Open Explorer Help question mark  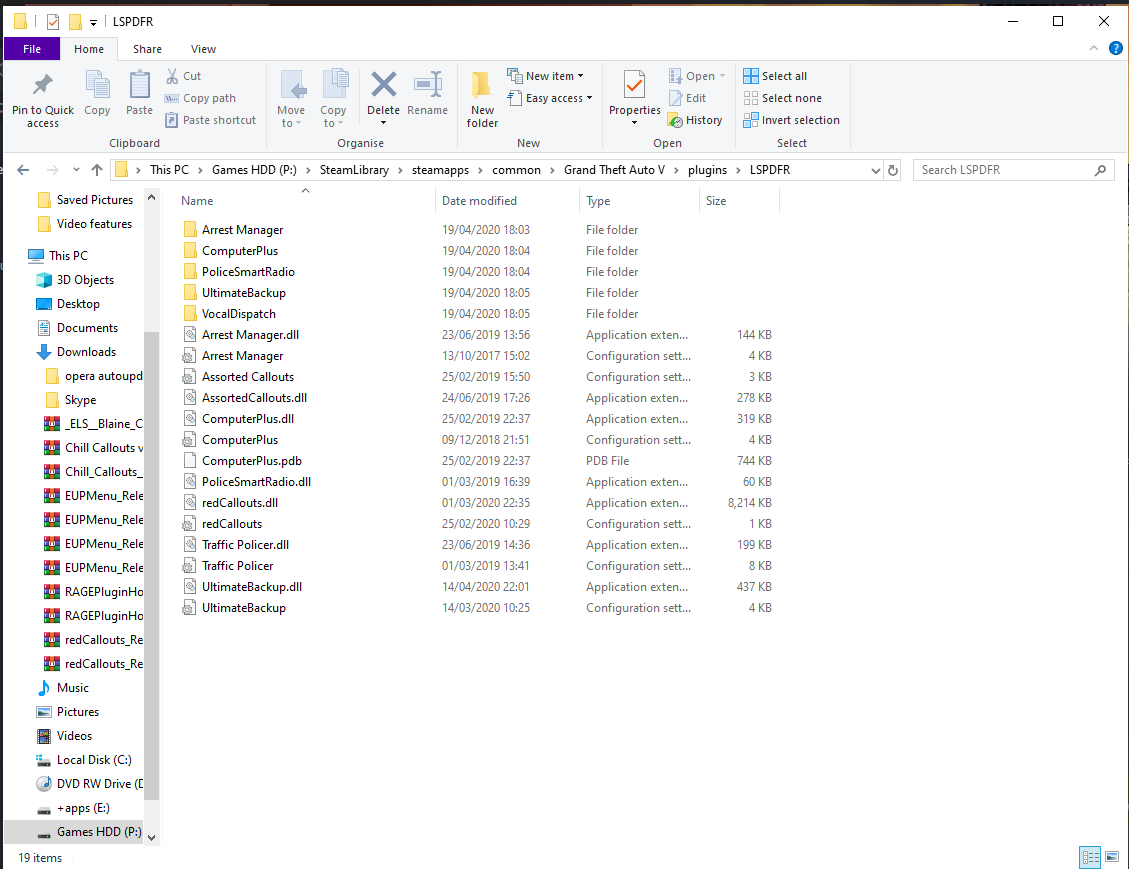1115,48
